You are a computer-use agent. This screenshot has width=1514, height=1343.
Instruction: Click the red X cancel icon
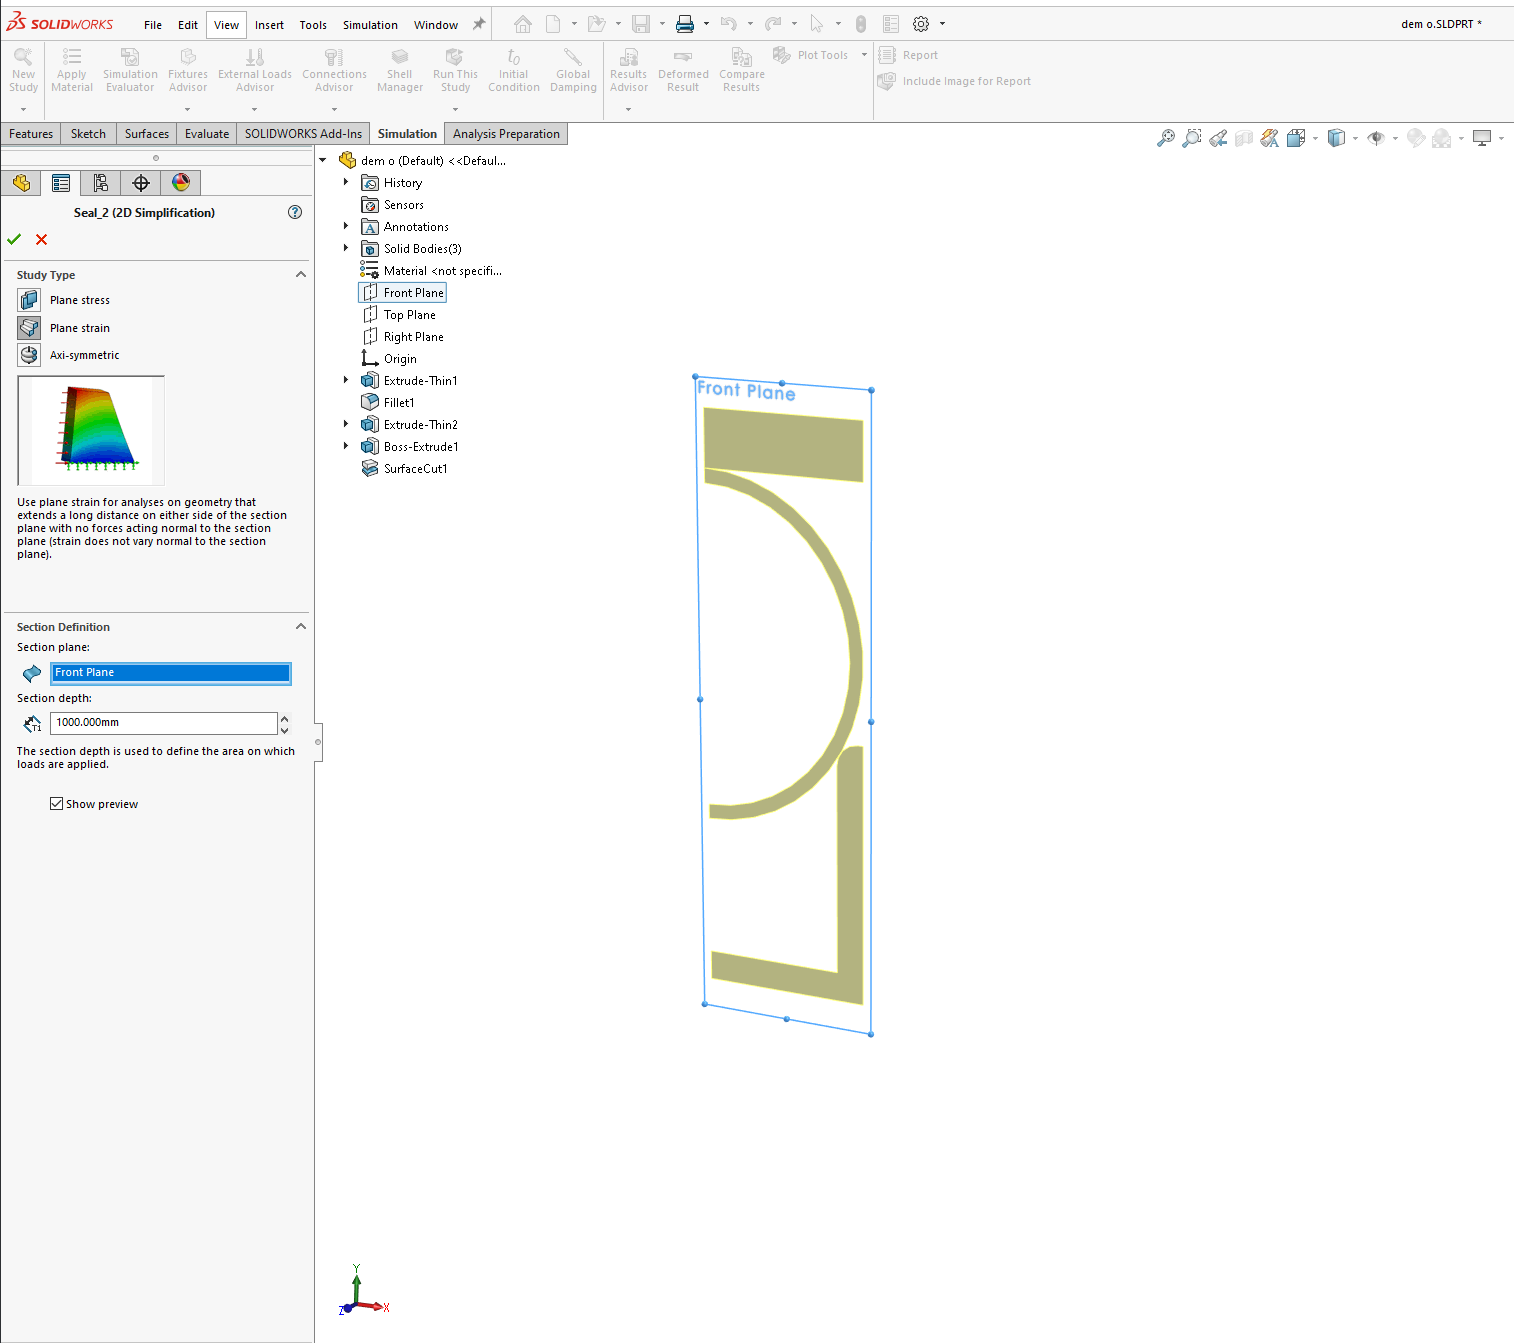click(x=41, y=239)
